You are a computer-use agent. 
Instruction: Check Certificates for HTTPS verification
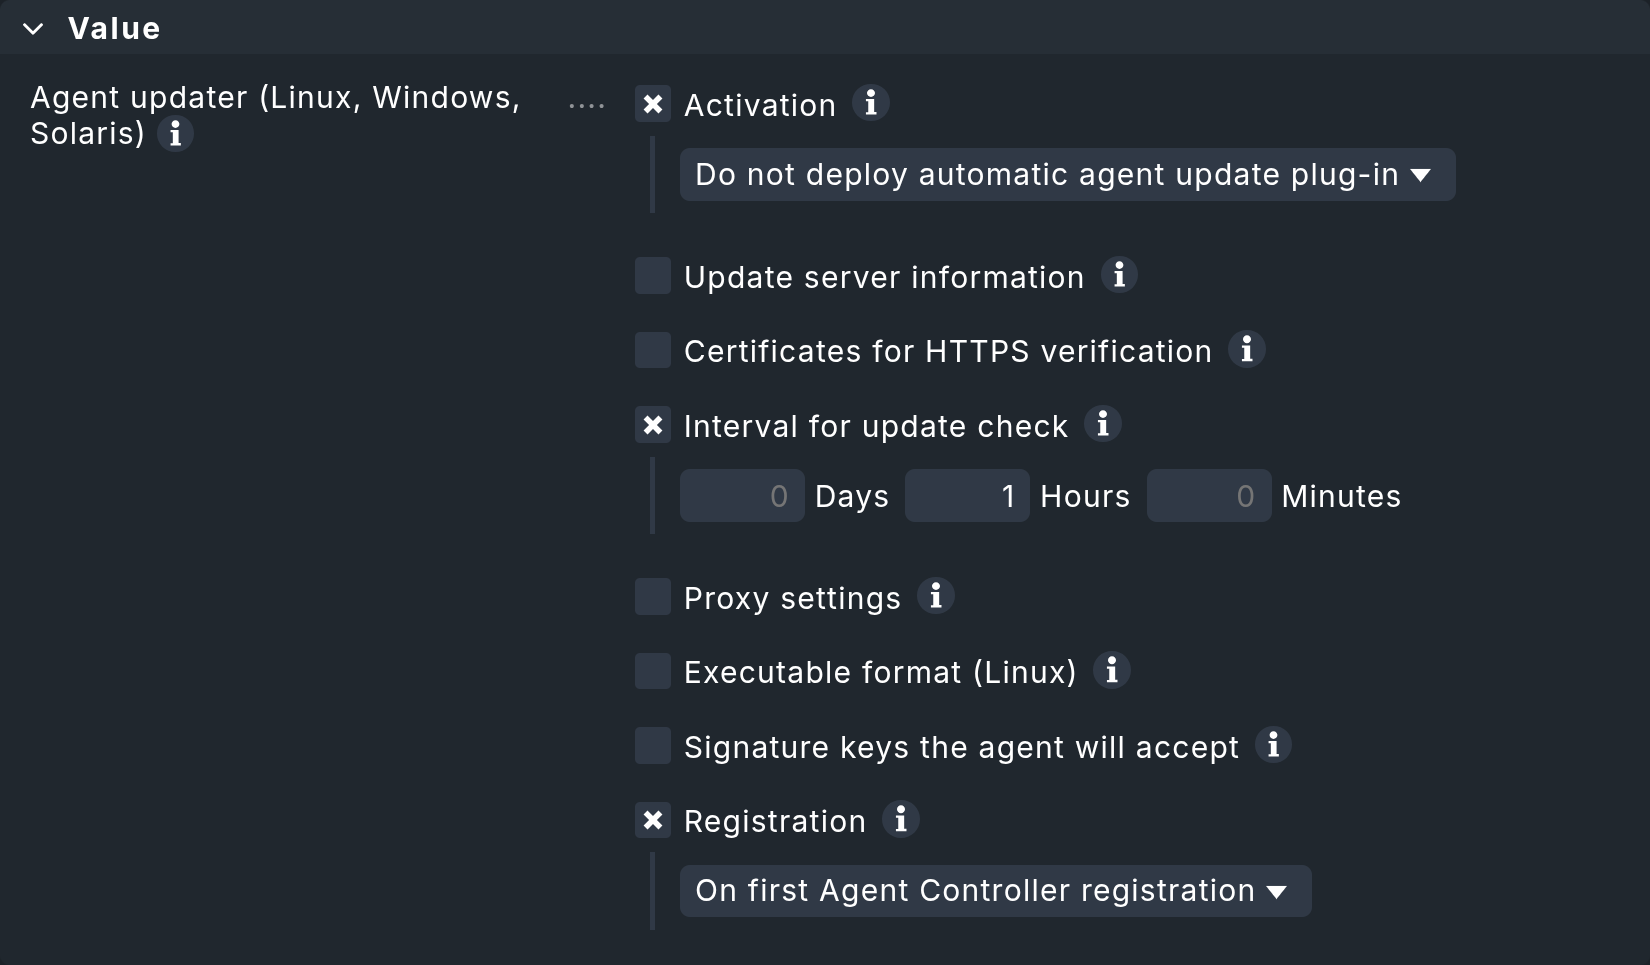[653, 350]
